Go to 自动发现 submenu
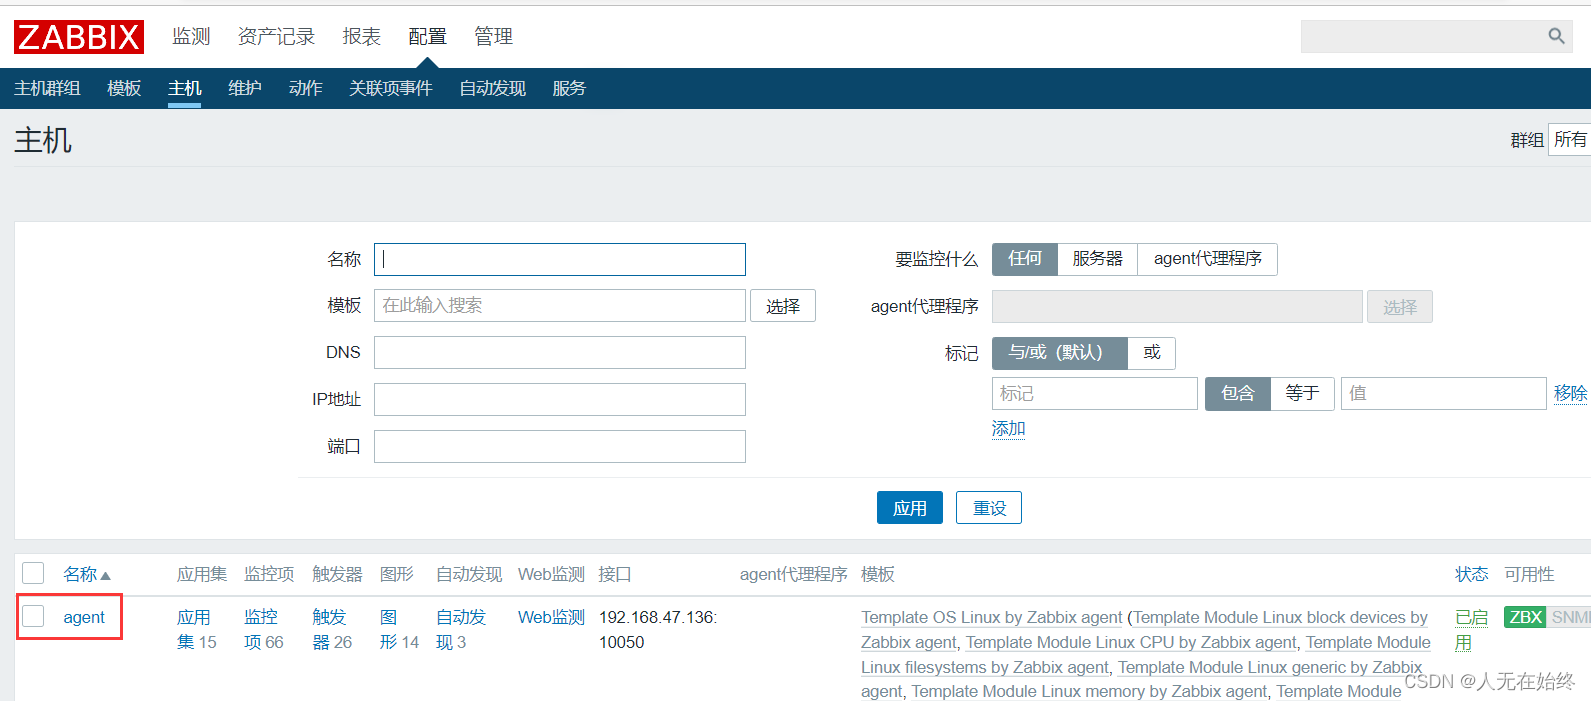 click(492, 88)
